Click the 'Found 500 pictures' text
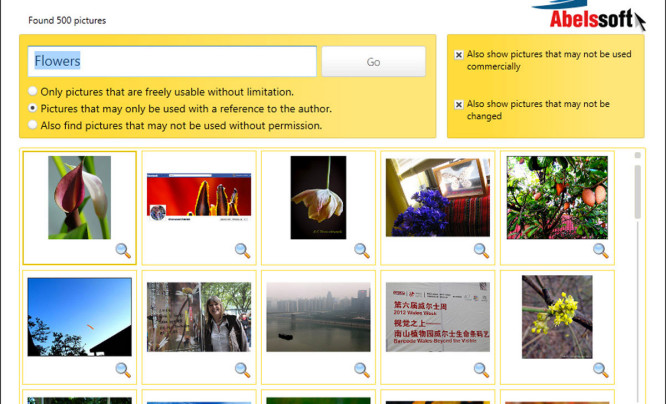The height and width of the screenshot is (404, 666). 67,20
